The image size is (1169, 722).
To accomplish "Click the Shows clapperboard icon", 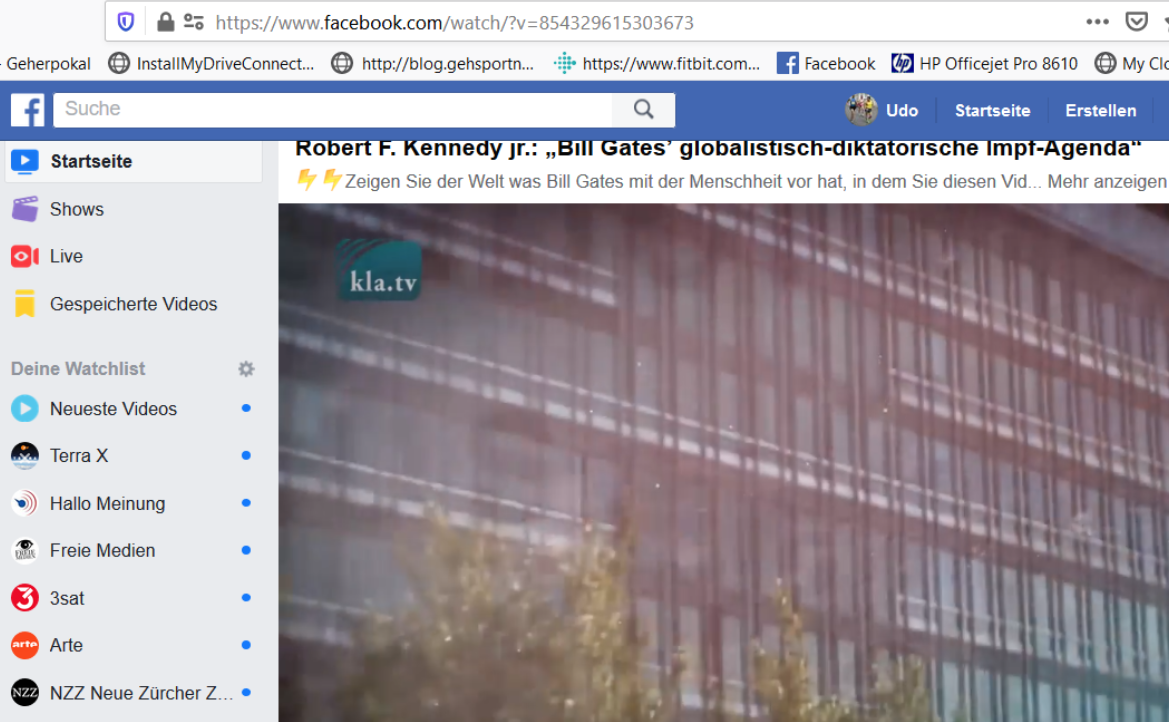I will (25, 209).
